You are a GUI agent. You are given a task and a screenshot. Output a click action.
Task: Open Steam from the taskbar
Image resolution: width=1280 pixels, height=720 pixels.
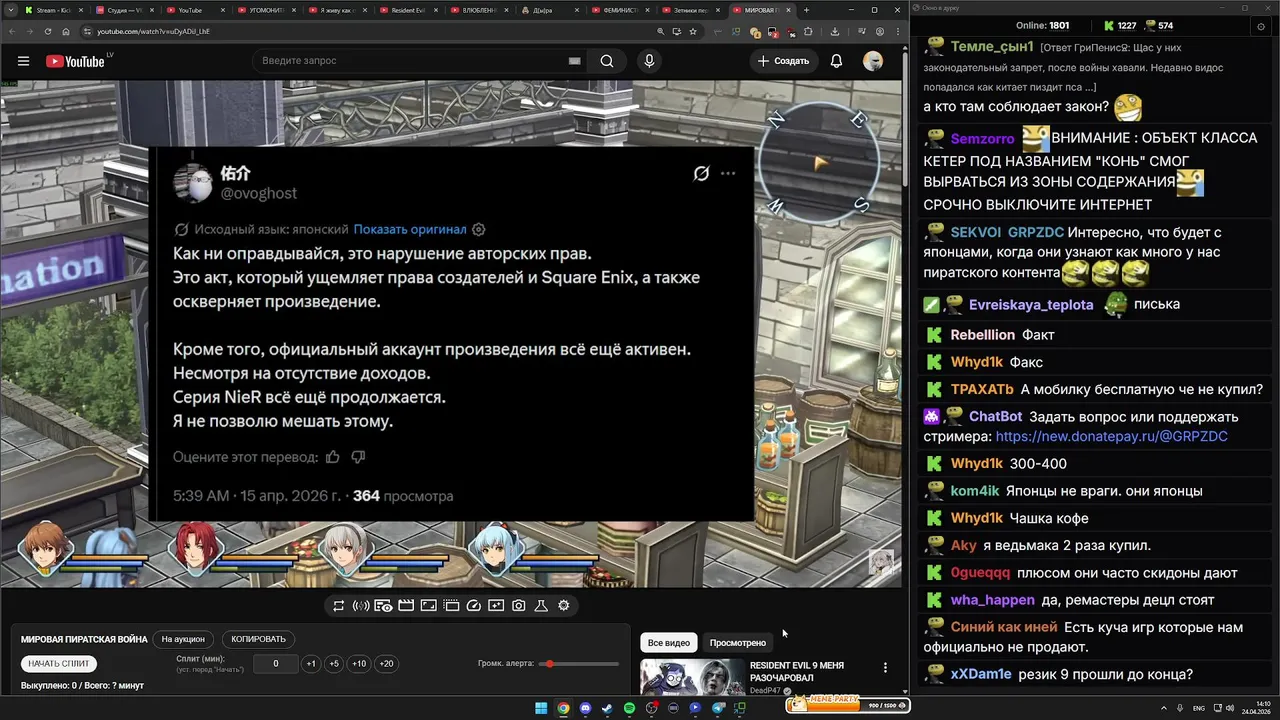(607, 708)
